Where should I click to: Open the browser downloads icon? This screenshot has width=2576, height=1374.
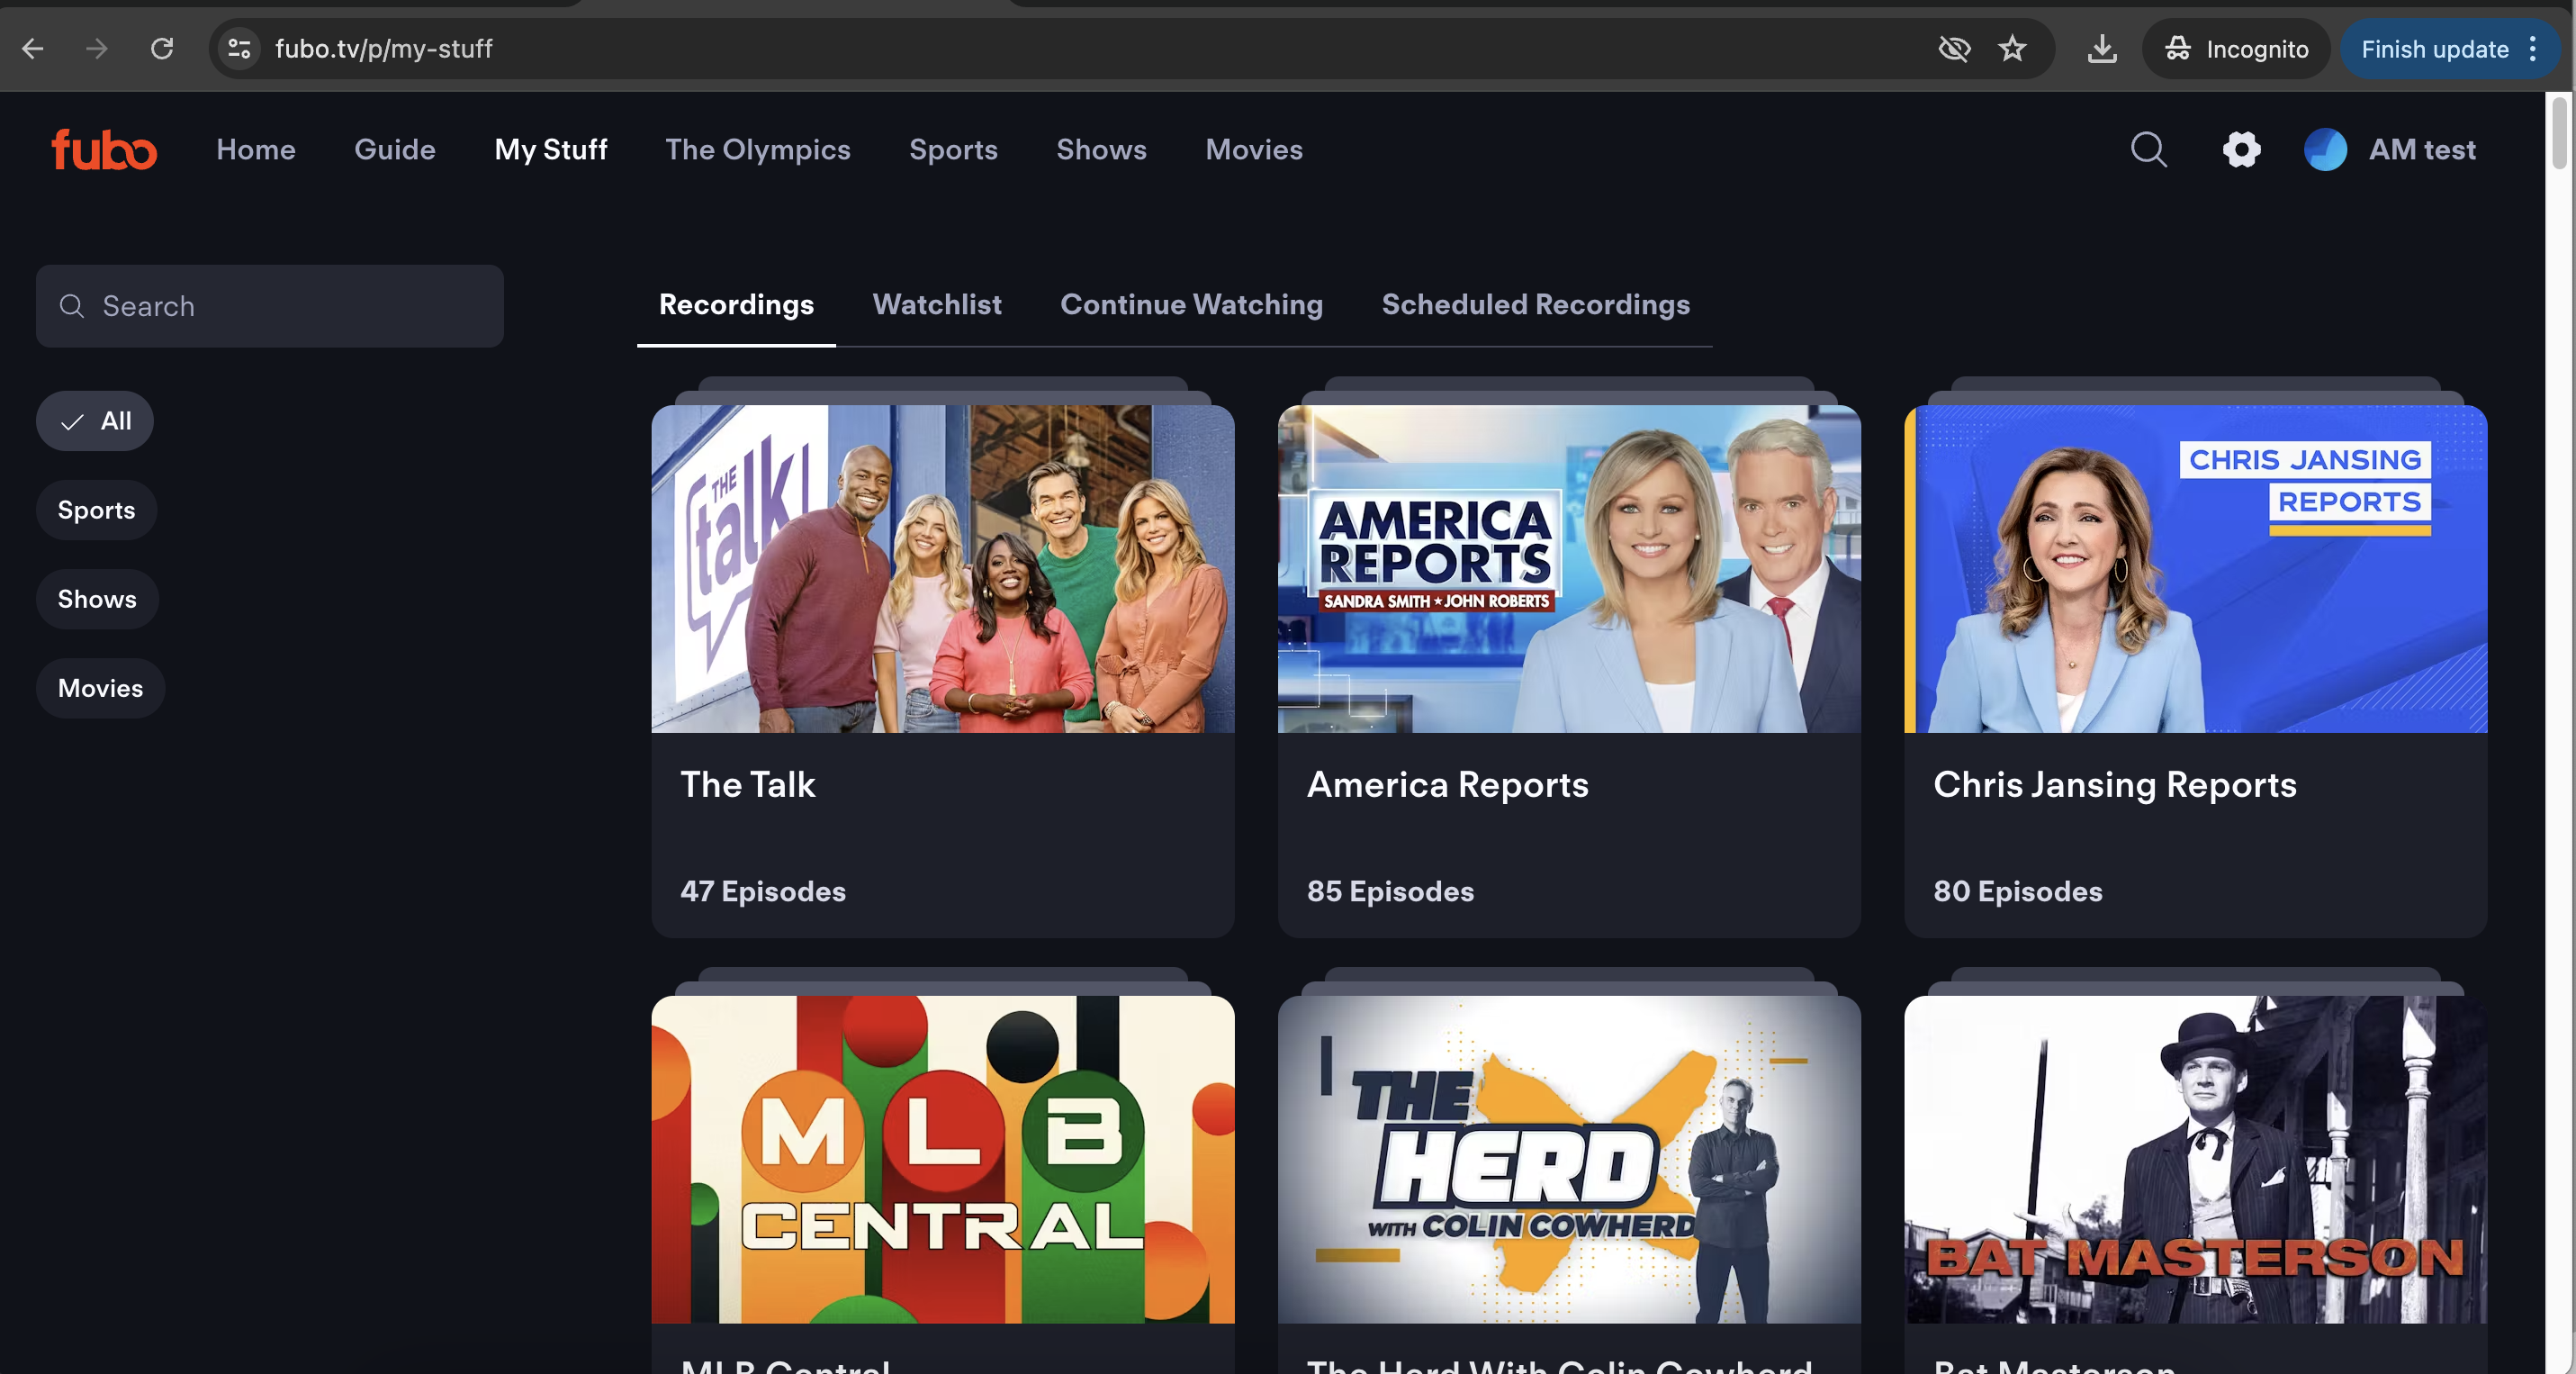click(x=2102, y=48)
